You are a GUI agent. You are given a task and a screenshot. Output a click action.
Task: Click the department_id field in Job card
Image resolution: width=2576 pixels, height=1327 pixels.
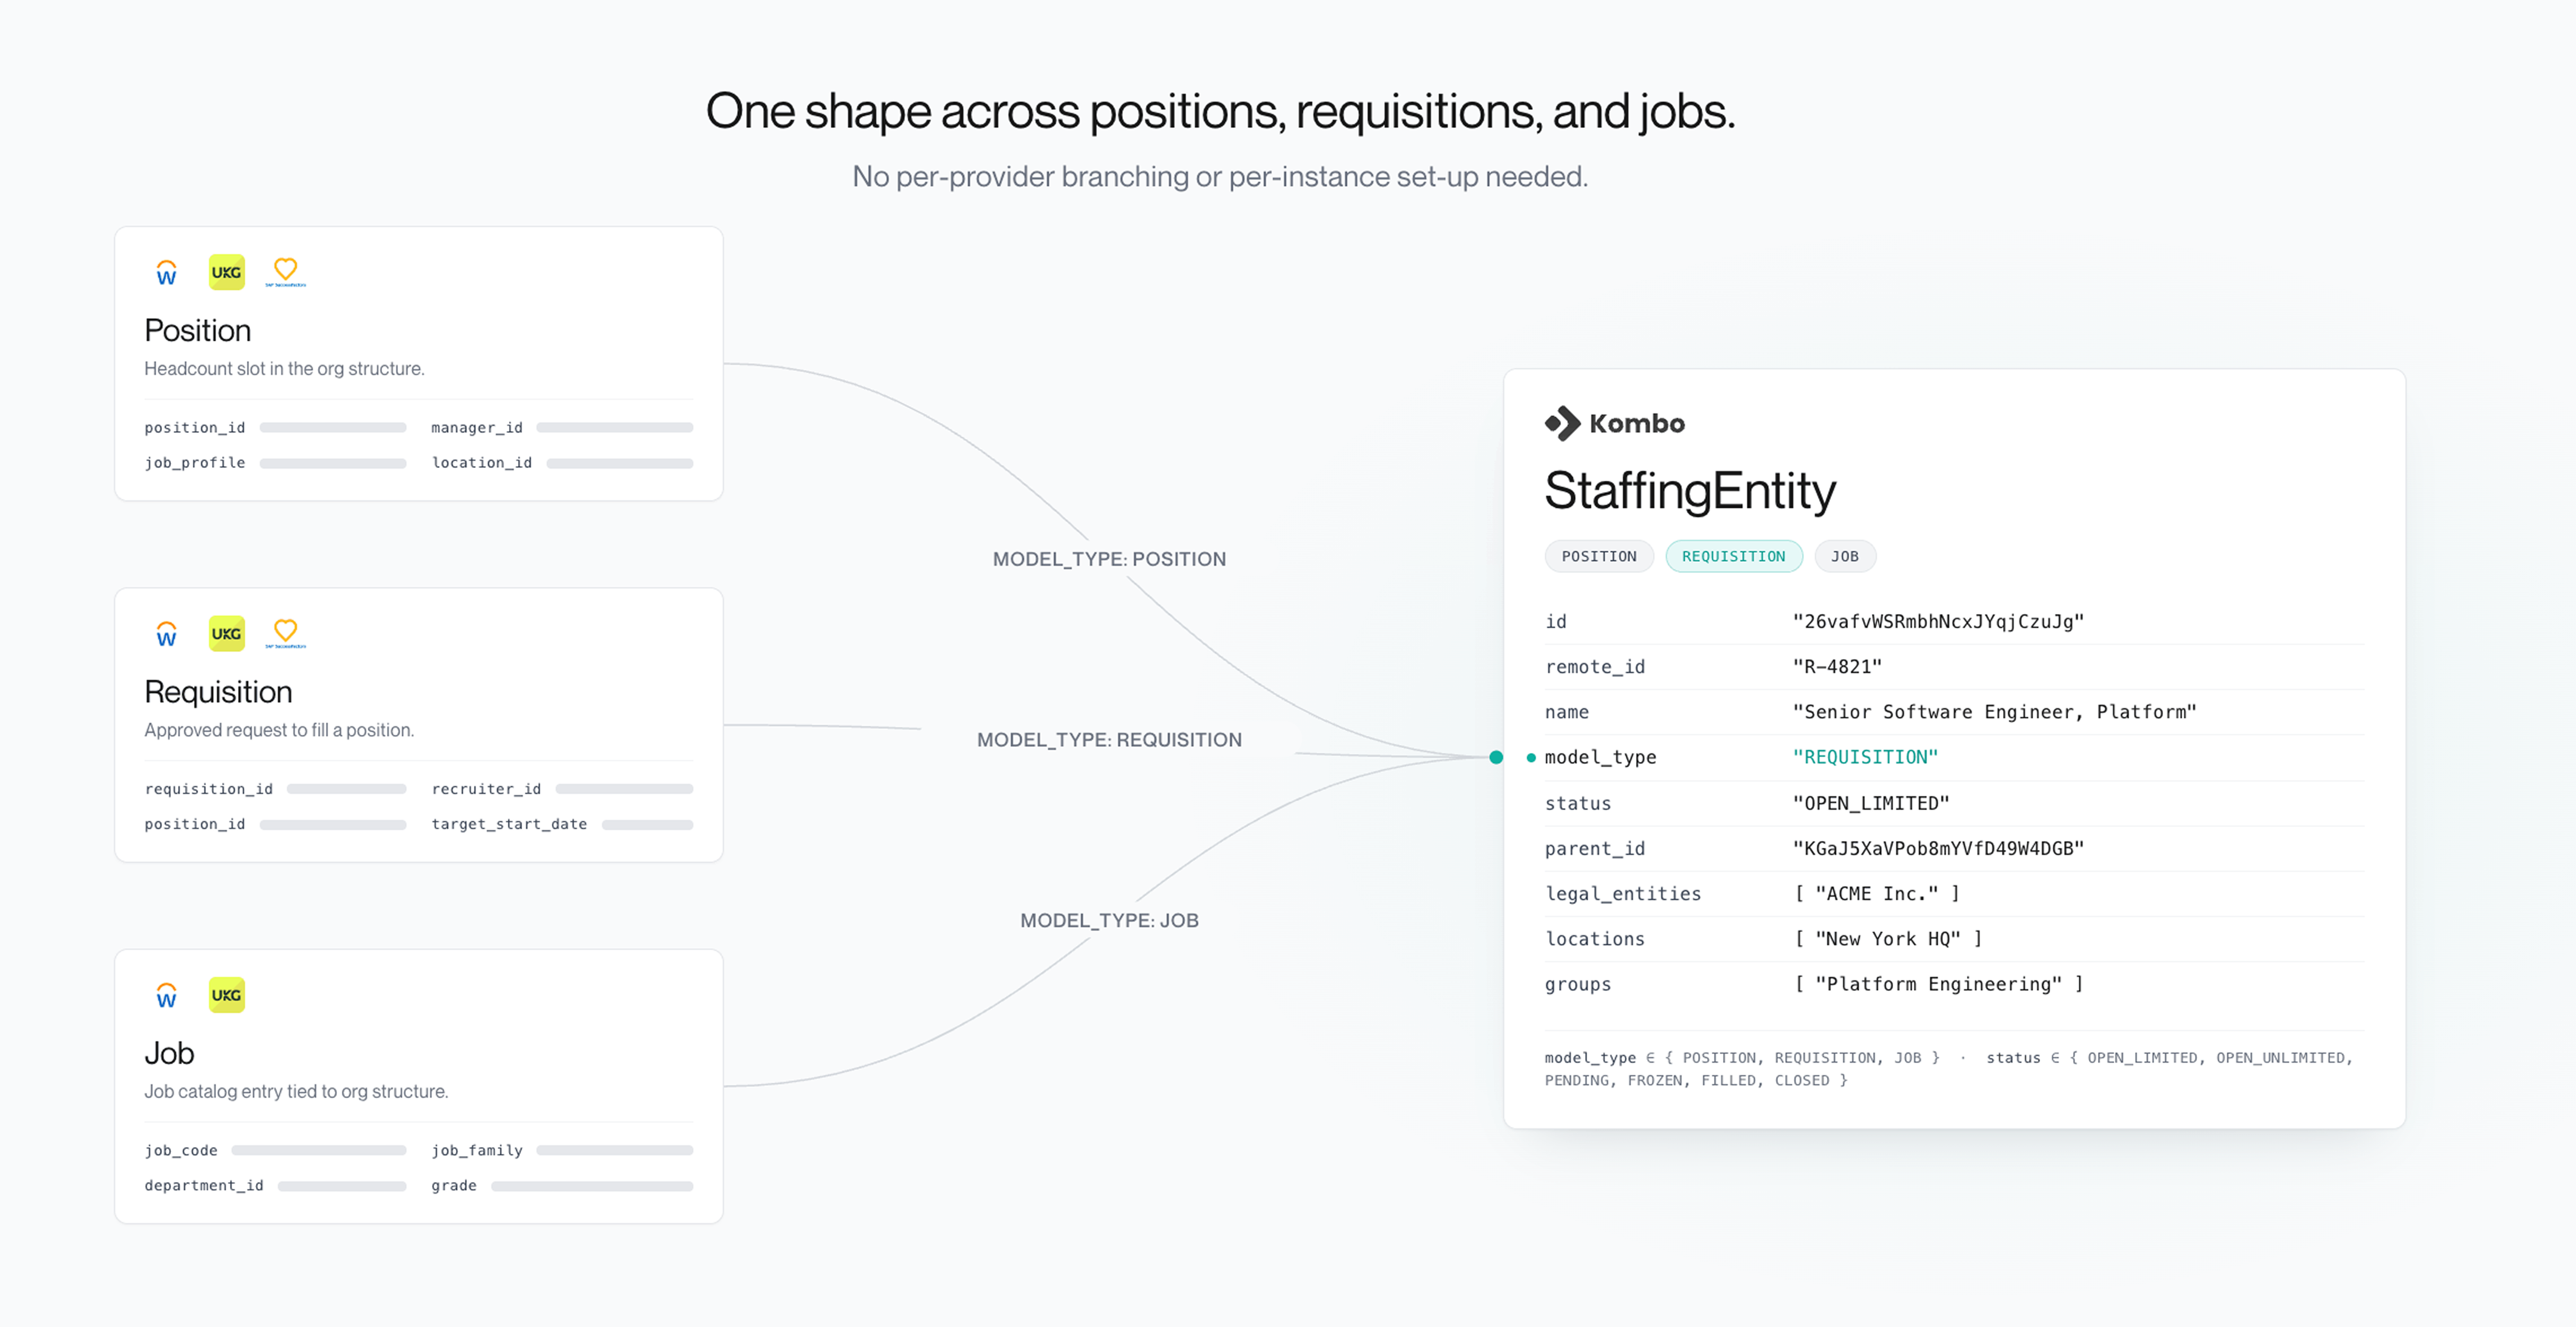point(204,1185)
